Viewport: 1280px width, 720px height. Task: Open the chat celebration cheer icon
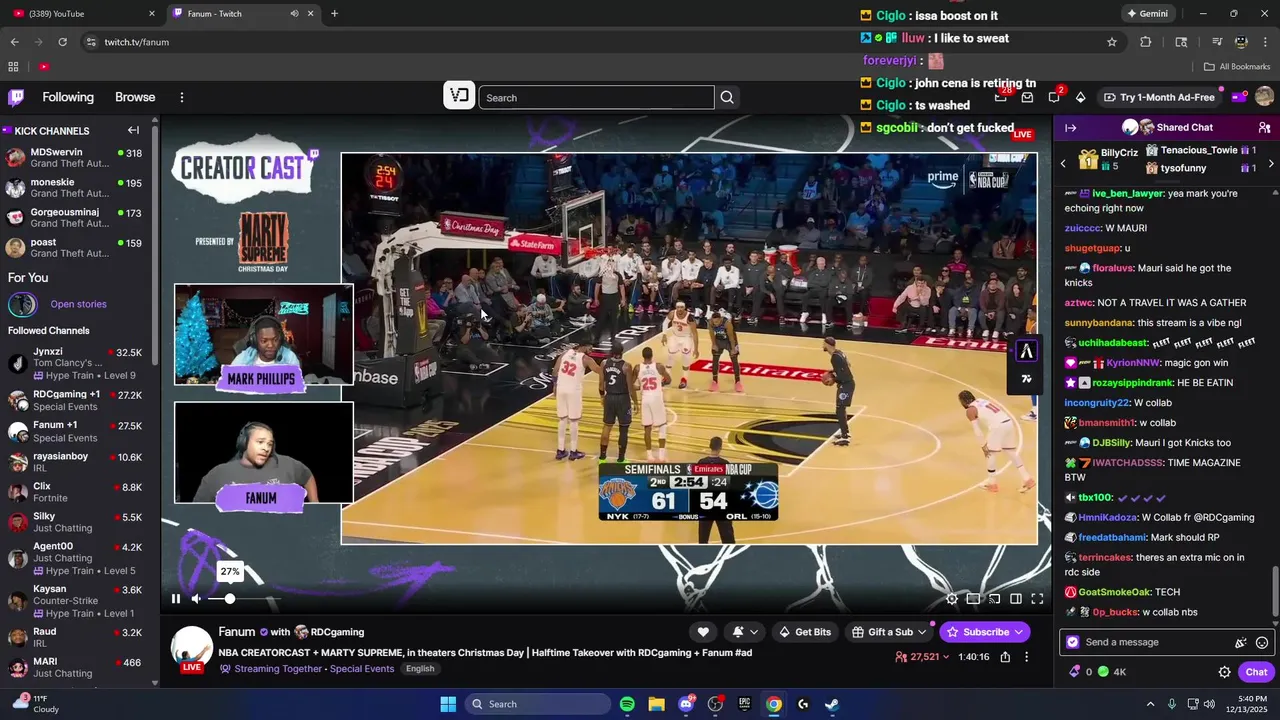(1241, 642)
